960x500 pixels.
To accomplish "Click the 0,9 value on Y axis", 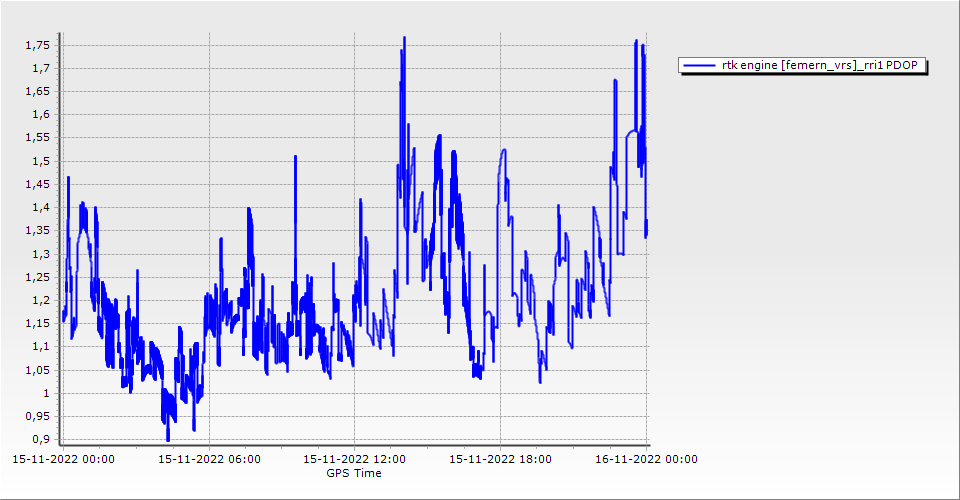I will point(42,440).
